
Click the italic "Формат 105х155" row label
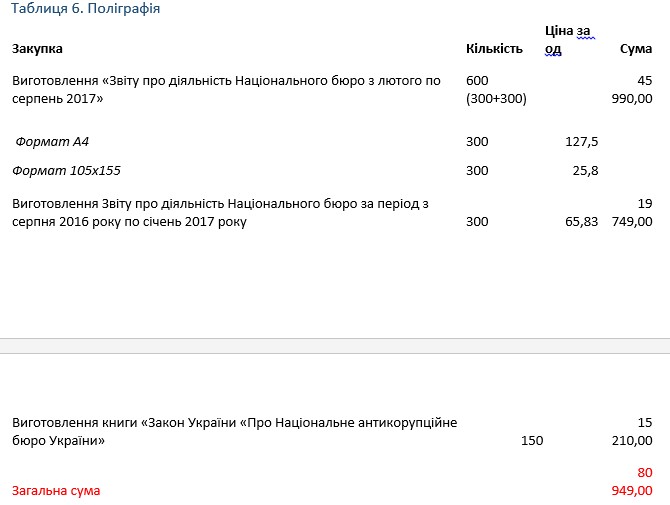pyautogui.click(x=66, y=171)
